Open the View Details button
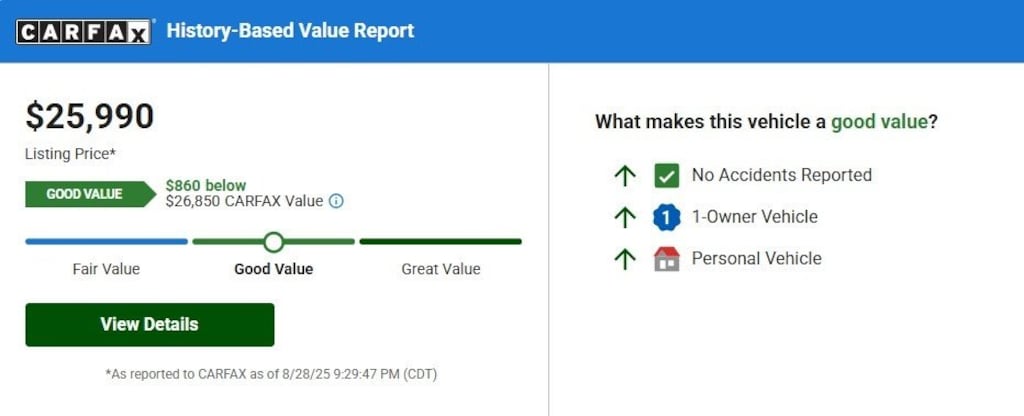The image size is (1024, 416). (150, 325)
